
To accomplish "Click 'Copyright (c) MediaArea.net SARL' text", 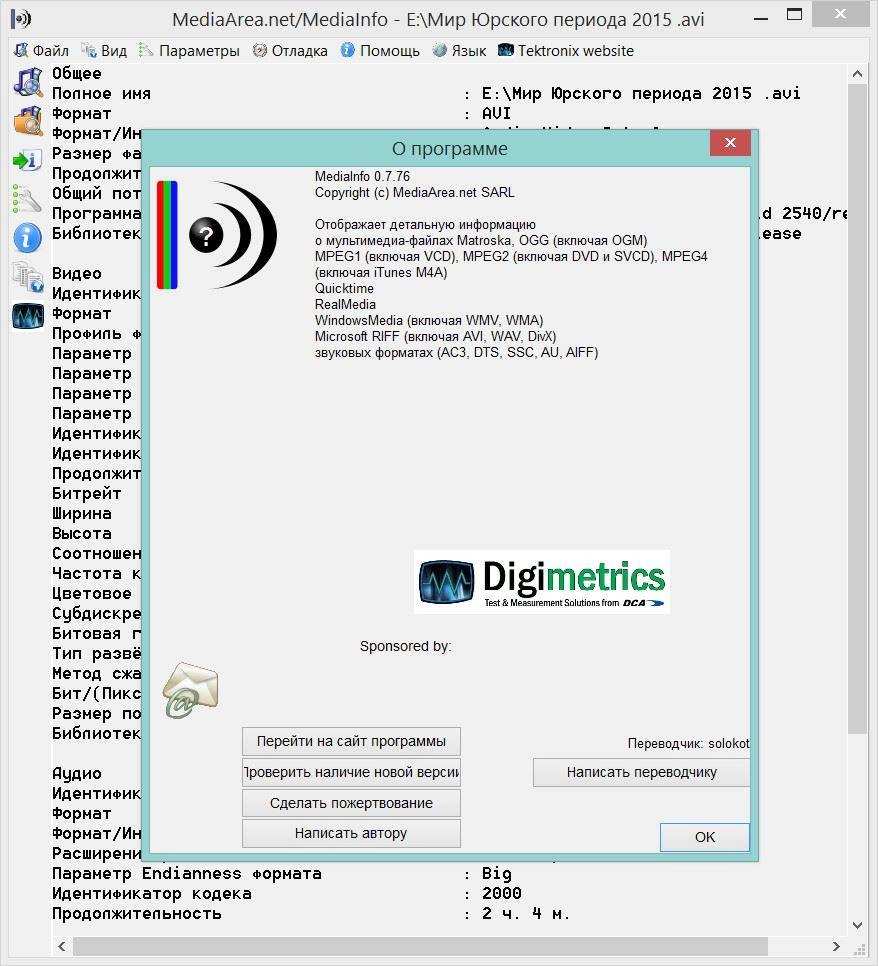I will pos(415,192).
